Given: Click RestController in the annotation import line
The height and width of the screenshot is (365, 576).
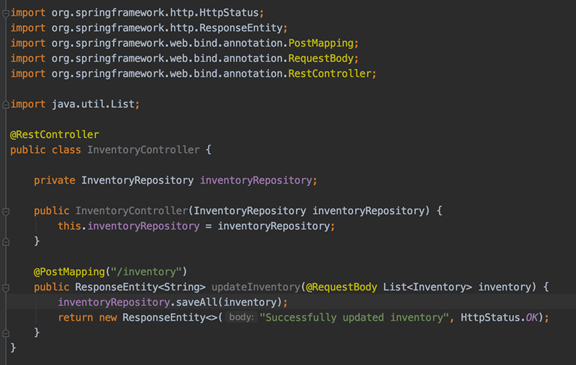Looking at the screenshot, I should pyautogui.click(x=330, y=73).
